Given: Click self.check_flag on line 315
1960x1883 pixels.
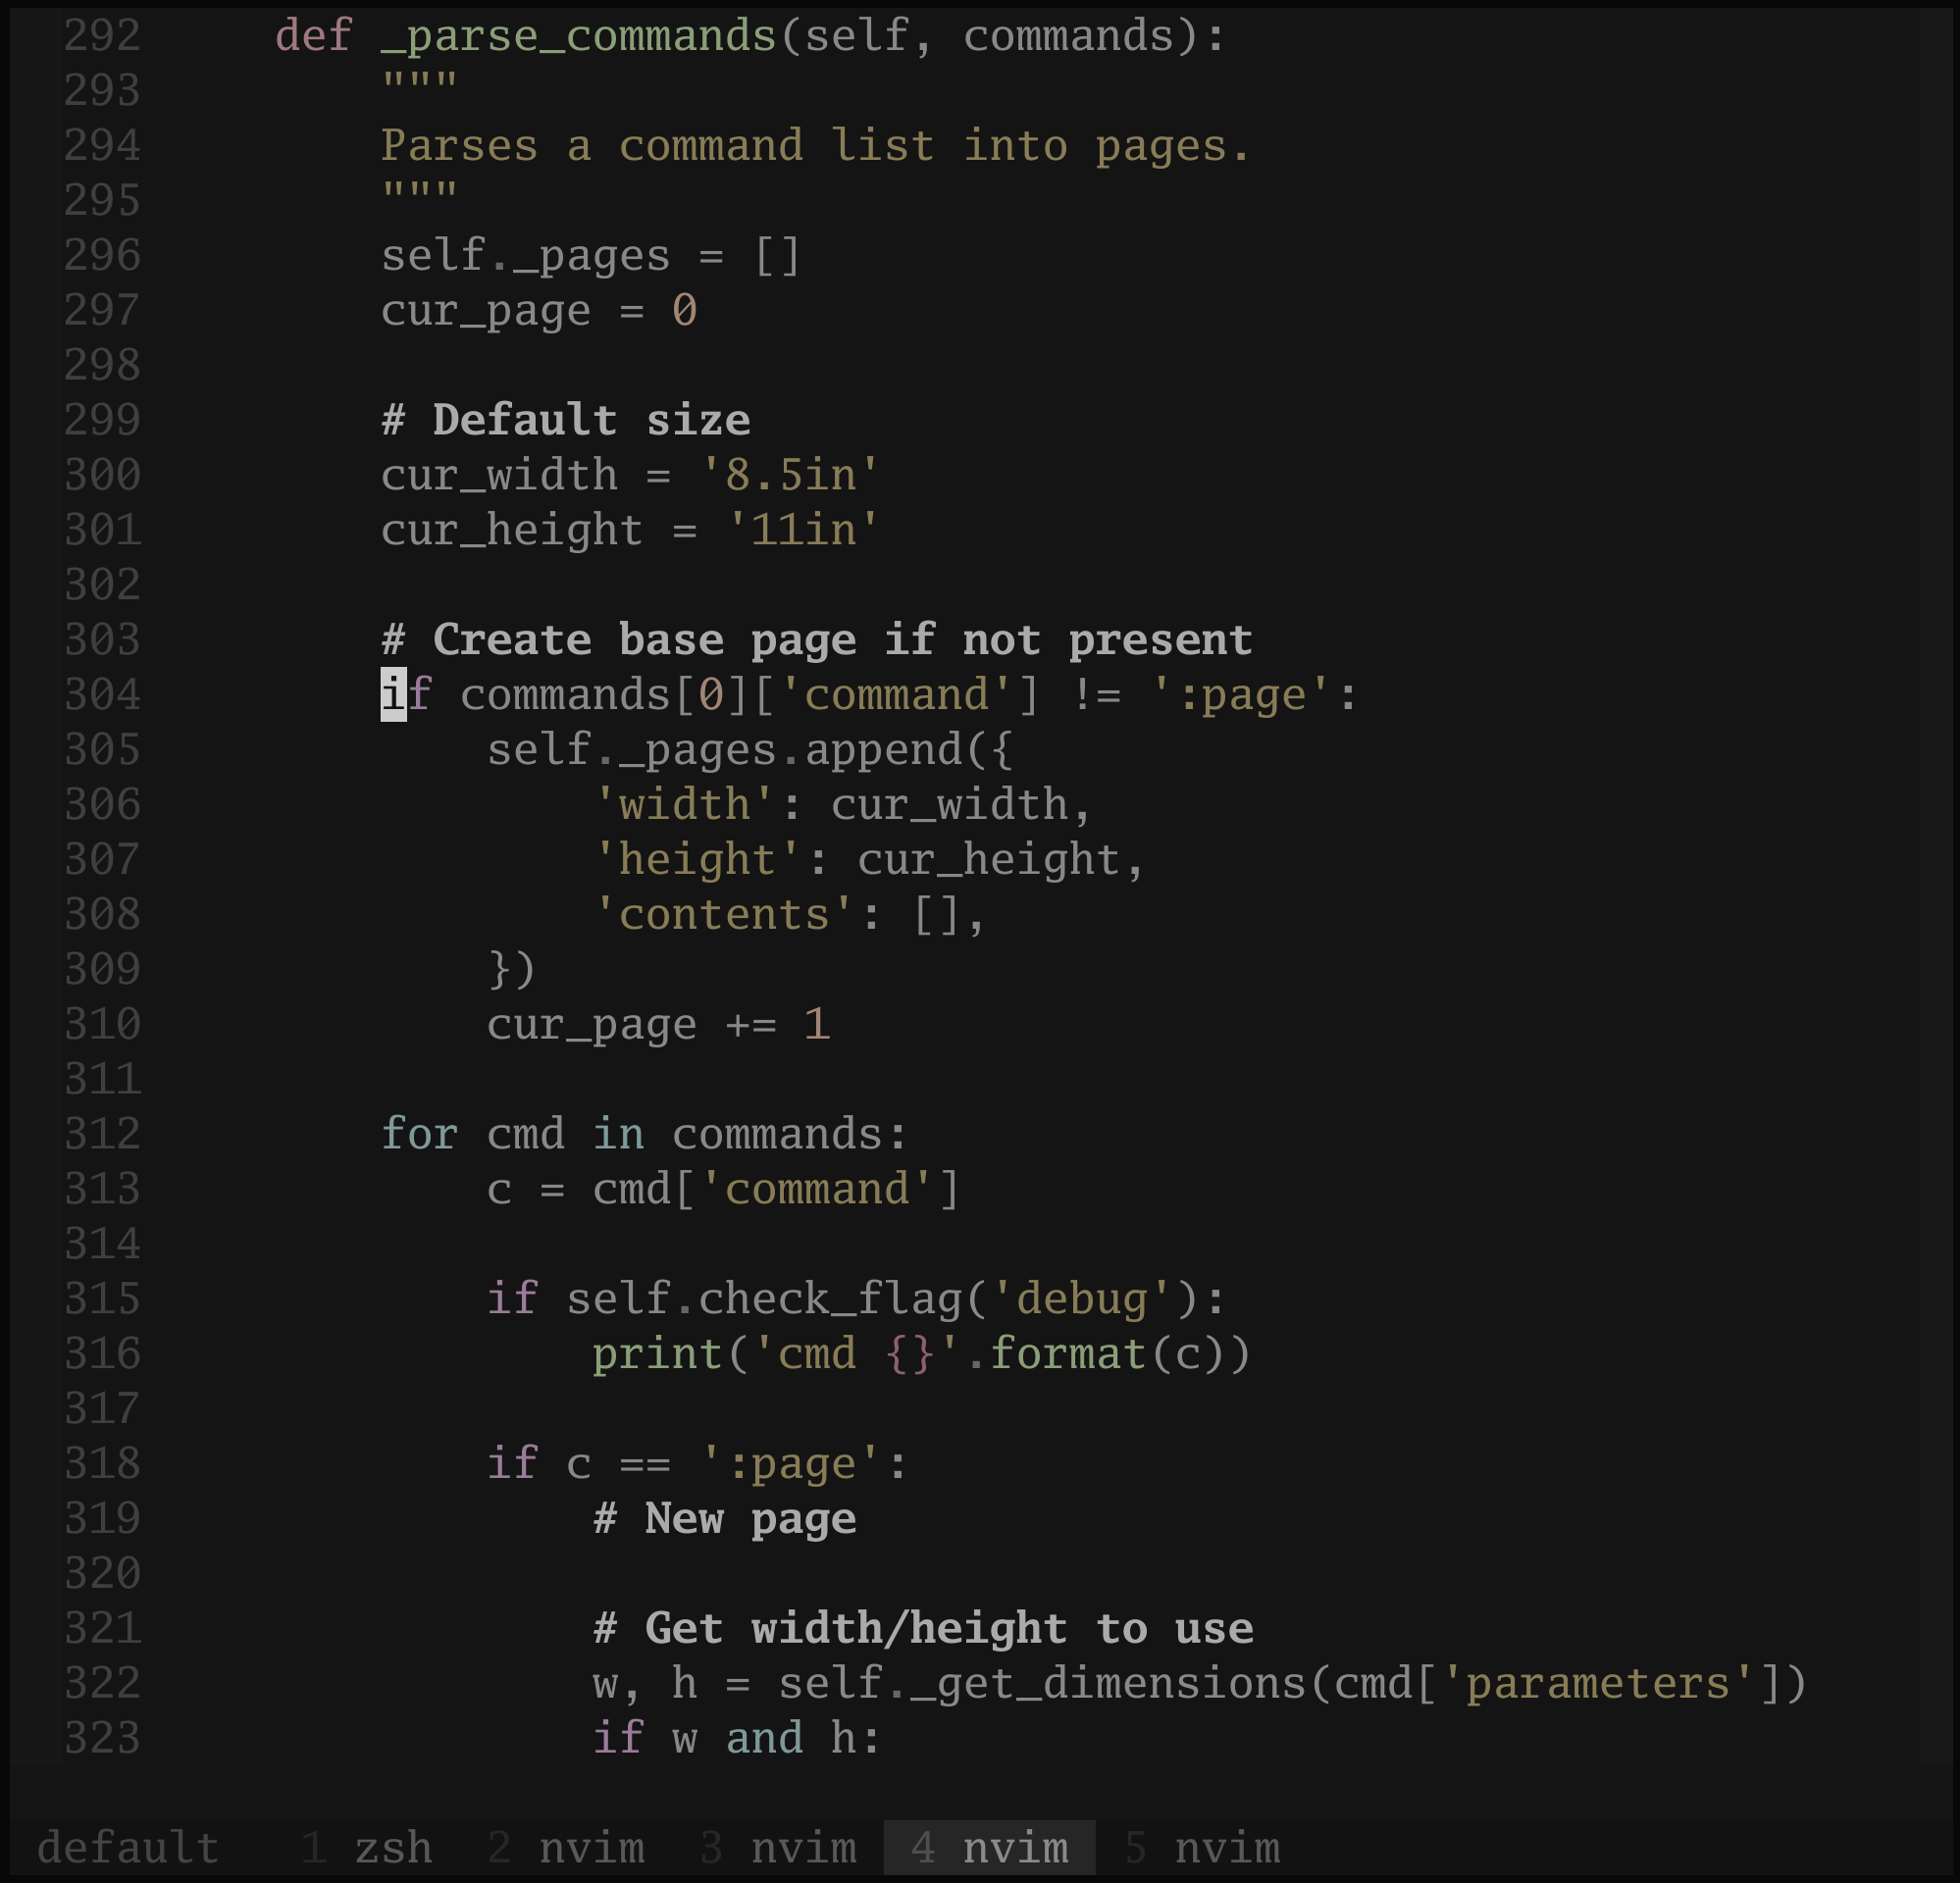Looking at the screenshot, I should tap(765, 1299).
